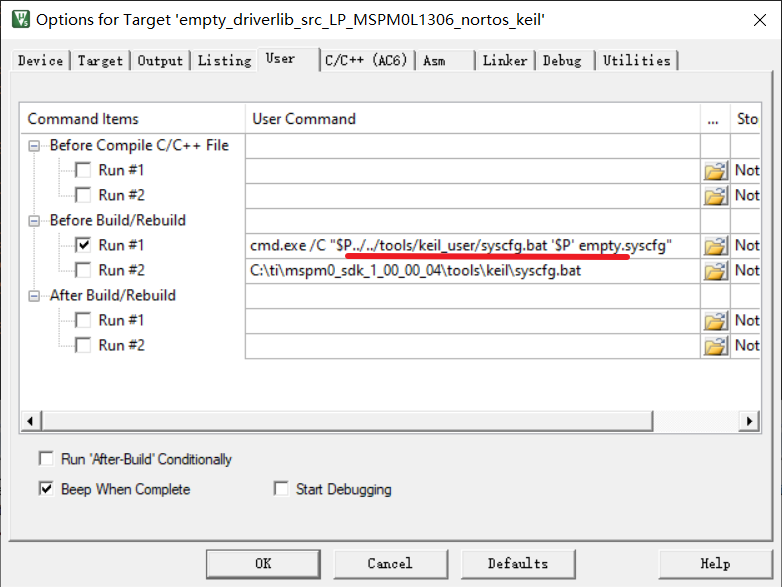This screenshot has width=782, height=587.
Task: Uncheck Beep When Complete
Action: (46, 489)
